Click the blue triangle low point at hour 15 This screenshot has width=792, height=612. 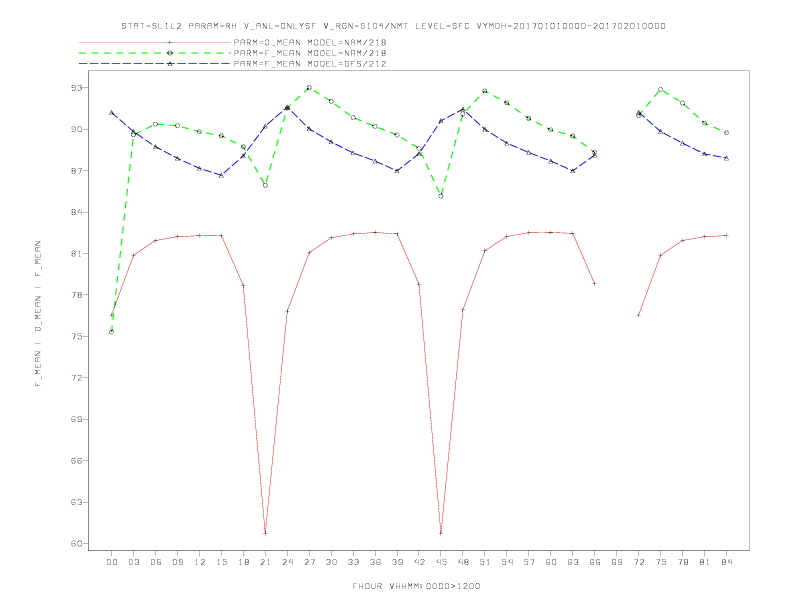coord(221,175)
